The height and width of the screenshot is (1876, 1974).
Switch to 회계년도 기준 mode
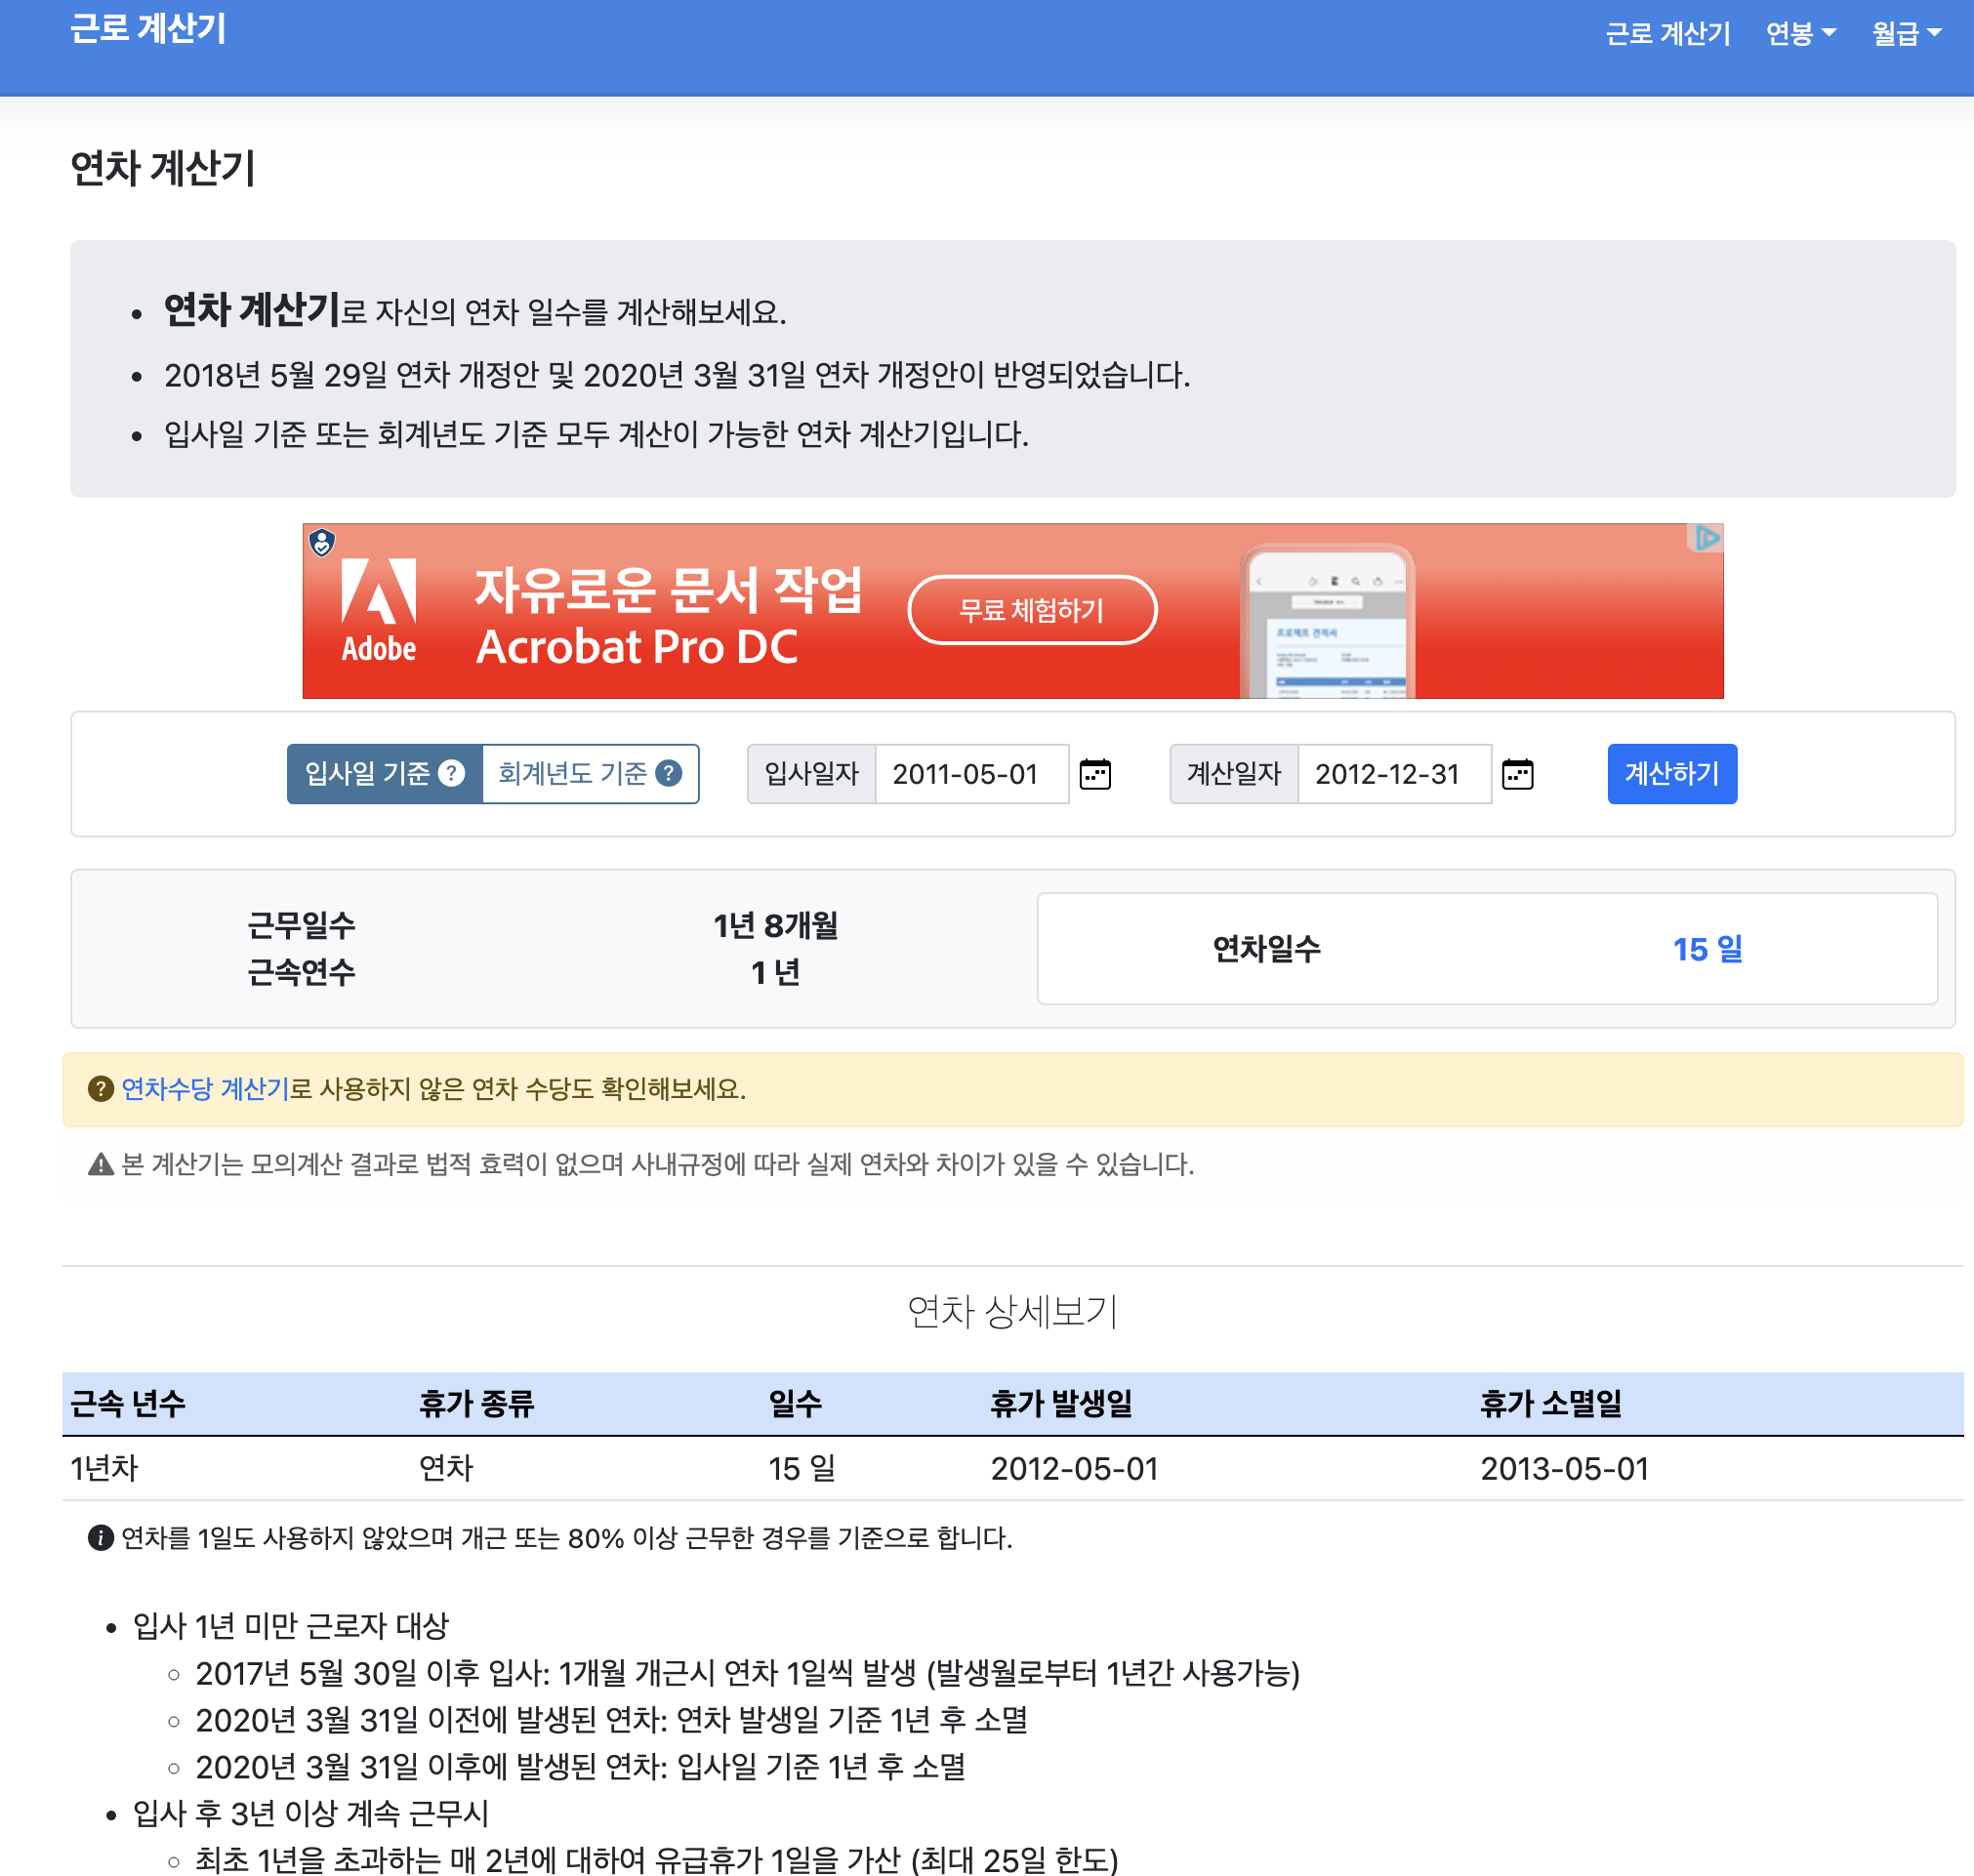(x=572, y=773)
